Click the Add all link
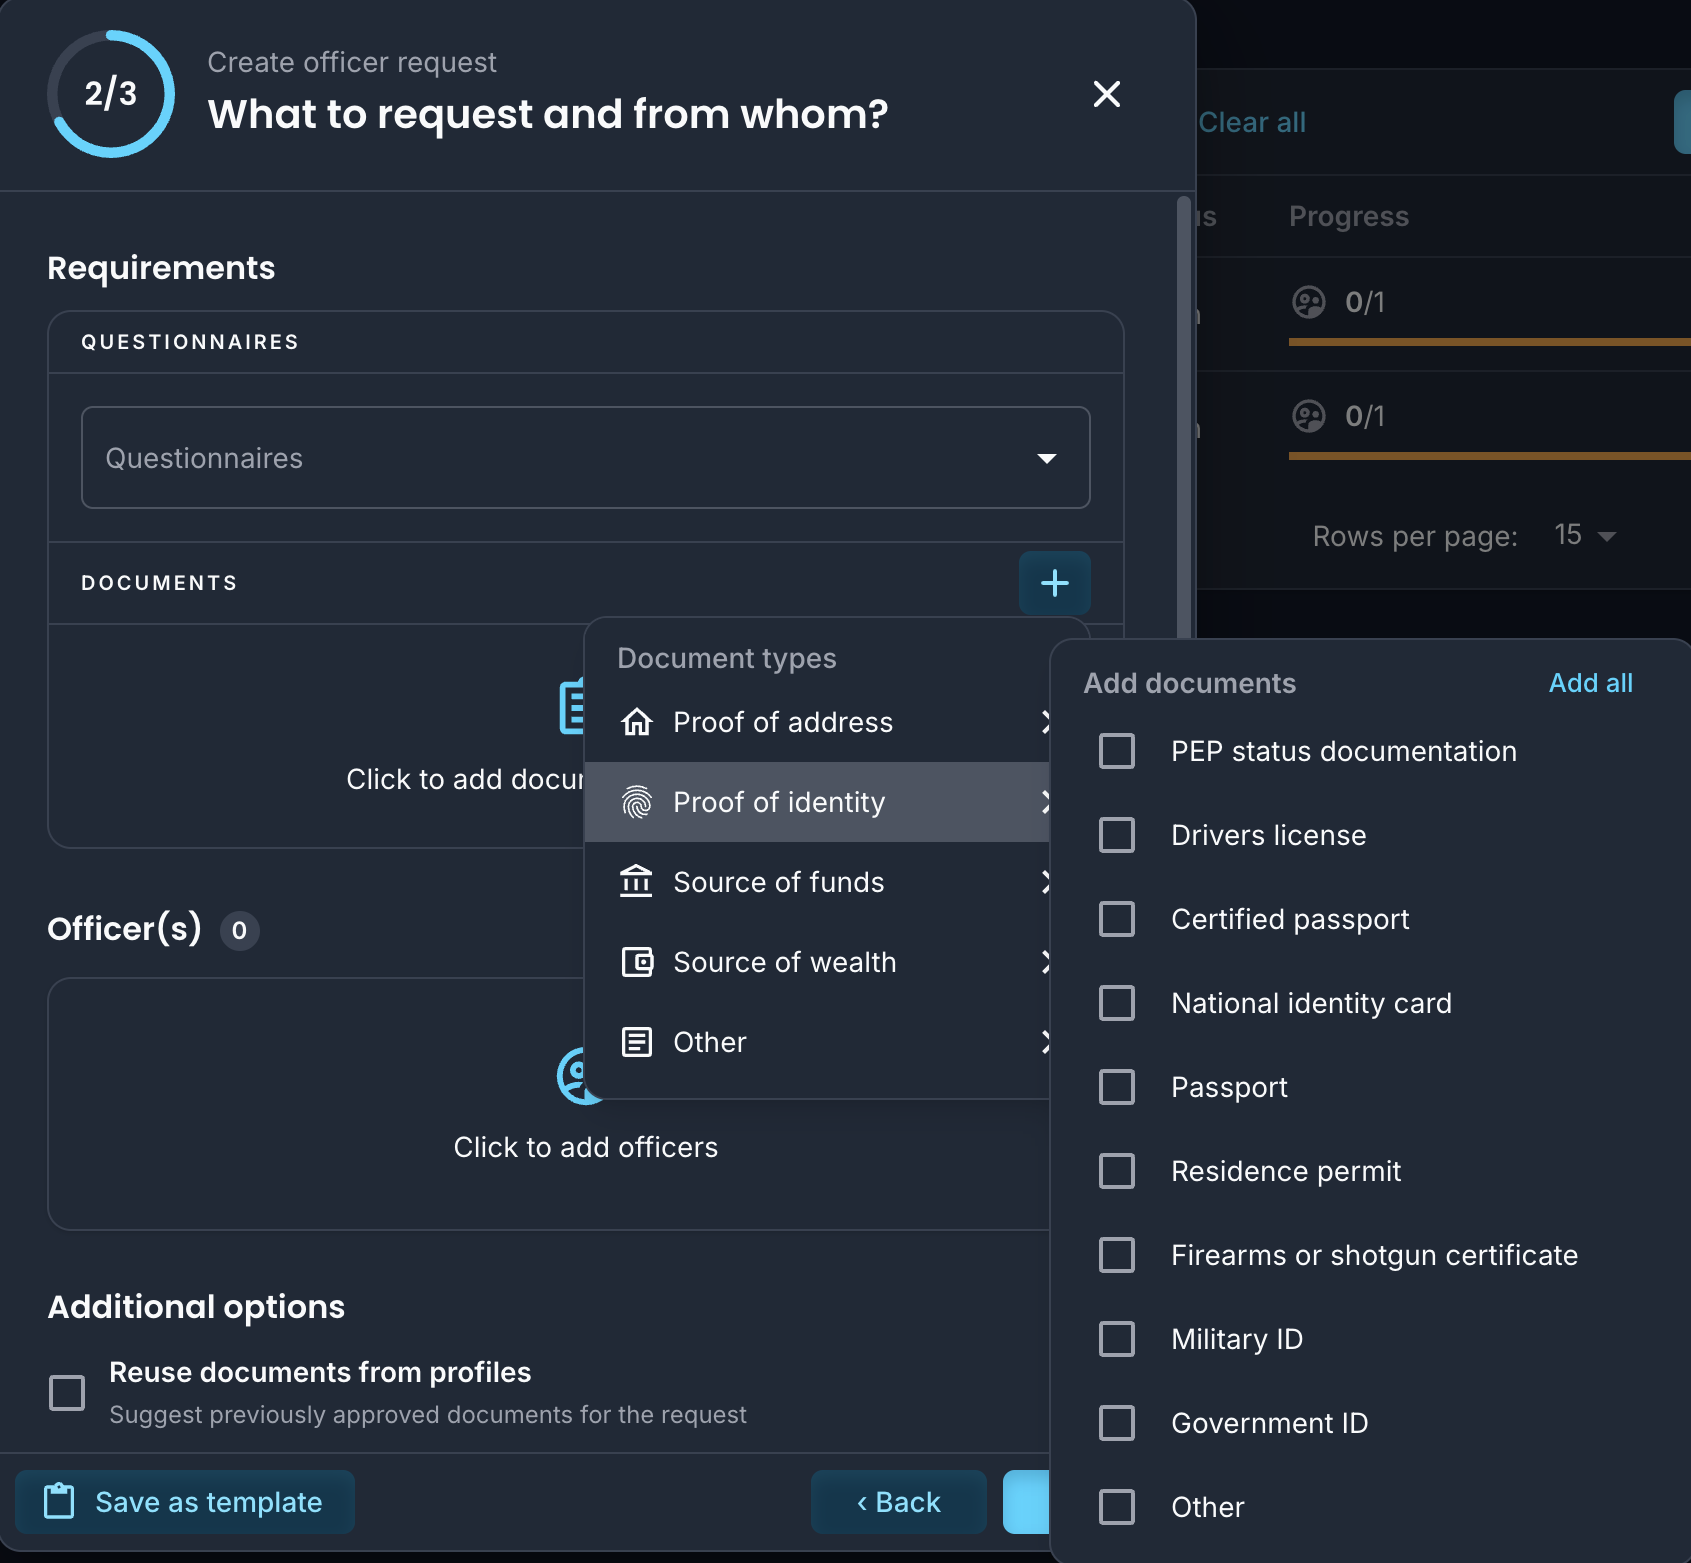The height and width of the screenshot is (1563, 1691). pyautogui.click(x=1590, y=683)
